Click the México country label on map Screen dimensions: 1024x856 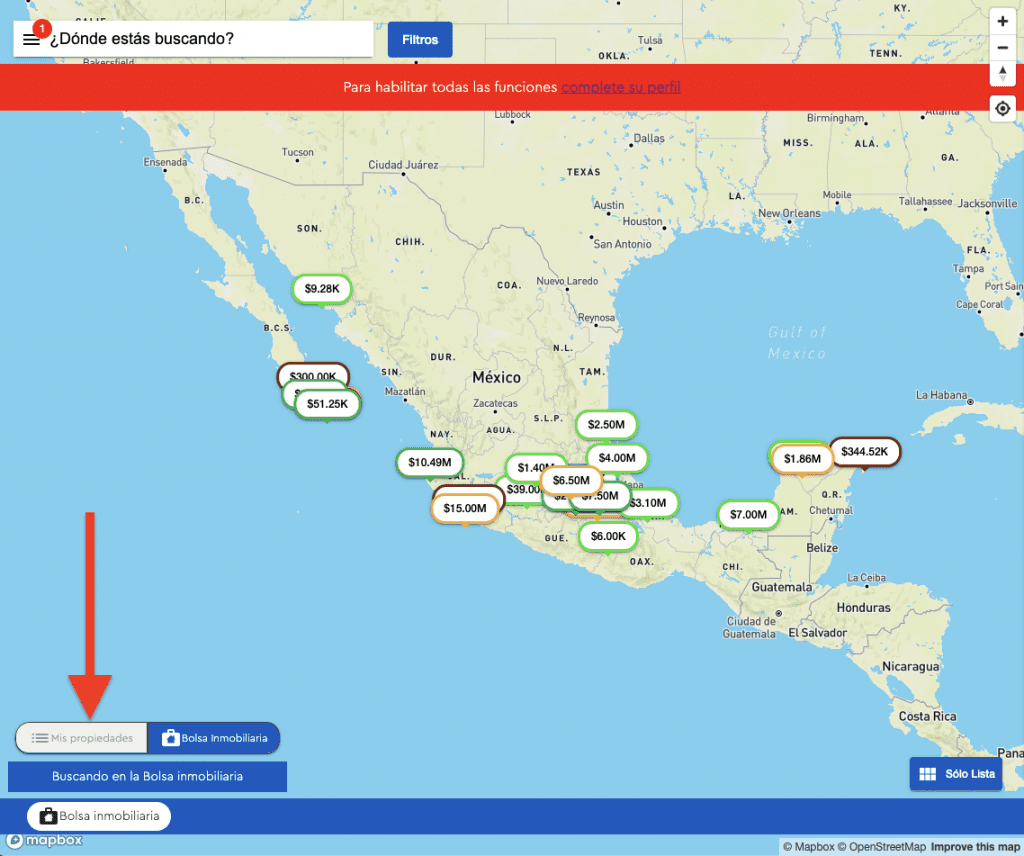[x=496, y=377]
